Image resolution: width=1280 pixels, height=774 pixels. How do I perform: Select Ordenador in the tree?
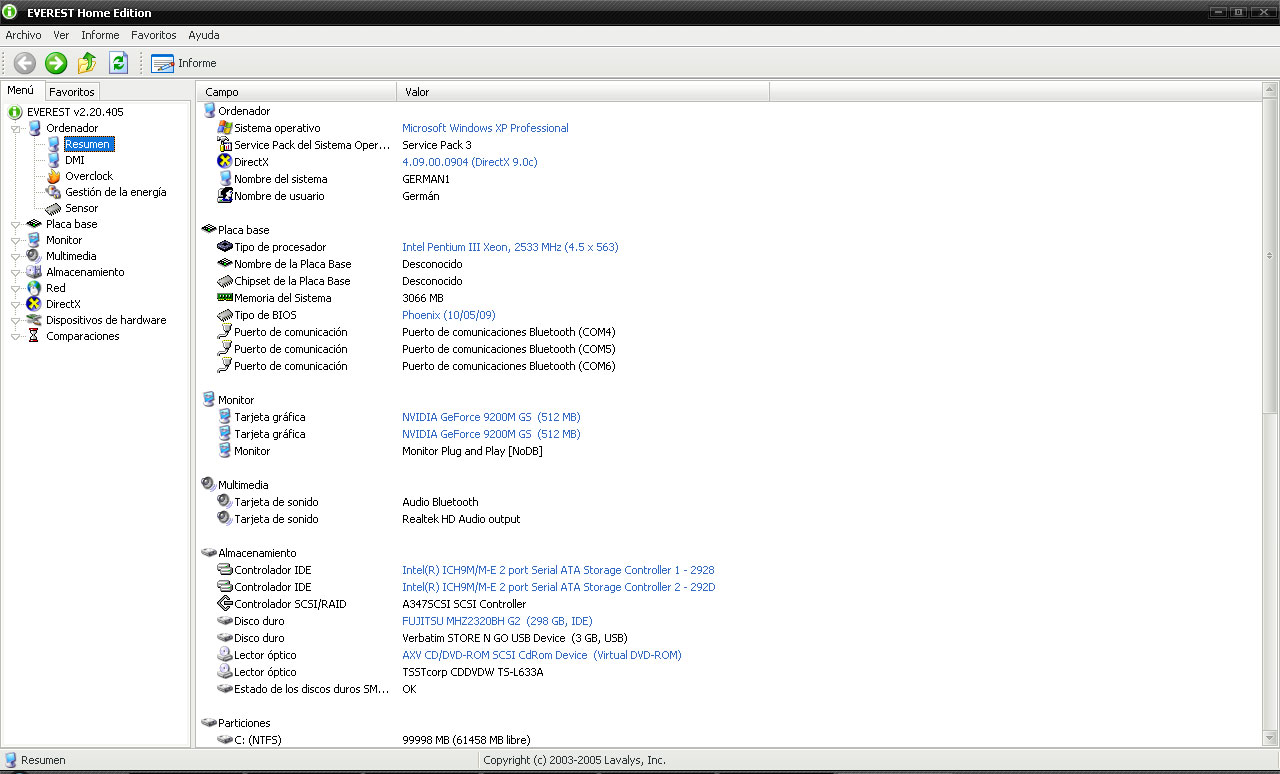coord(72,128)
